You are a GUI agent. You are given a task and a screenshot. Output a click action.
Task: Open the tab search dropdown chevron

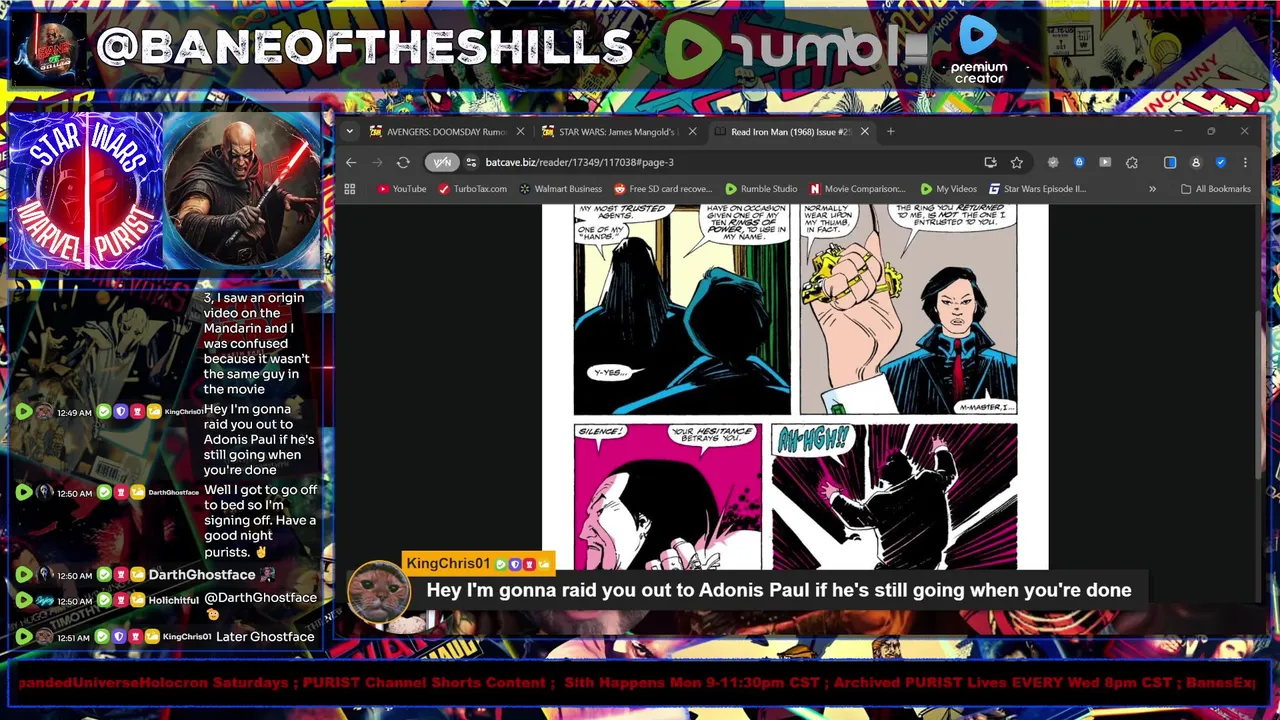point(349,131)
